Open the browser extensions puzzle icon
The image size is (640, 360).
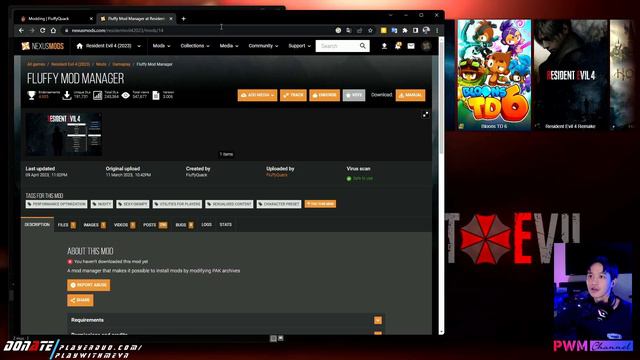[405, 30]
